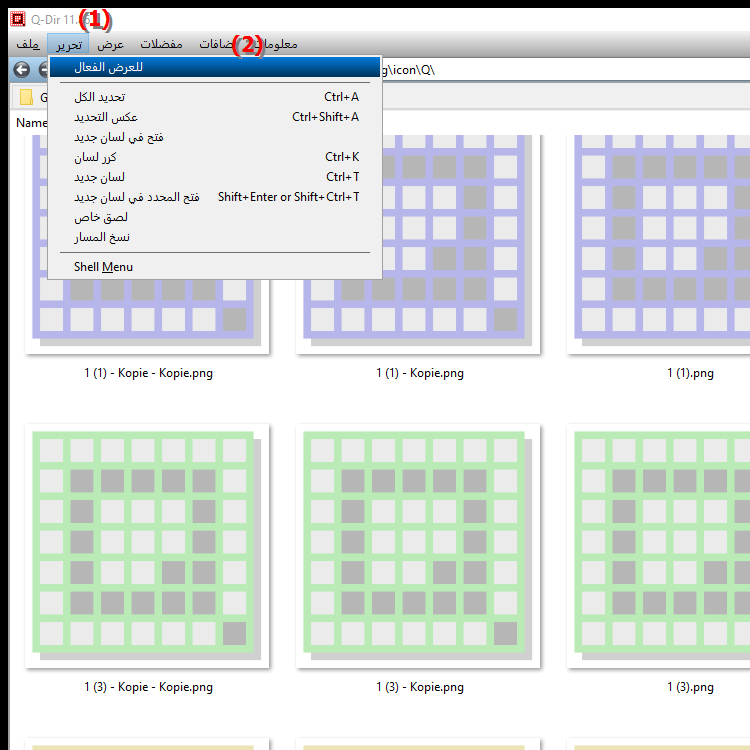The height and width of the screenshot is (750, 750).
Task: Click file name 1 (3) - Kopie.png
Action: (x=419, y=687)
